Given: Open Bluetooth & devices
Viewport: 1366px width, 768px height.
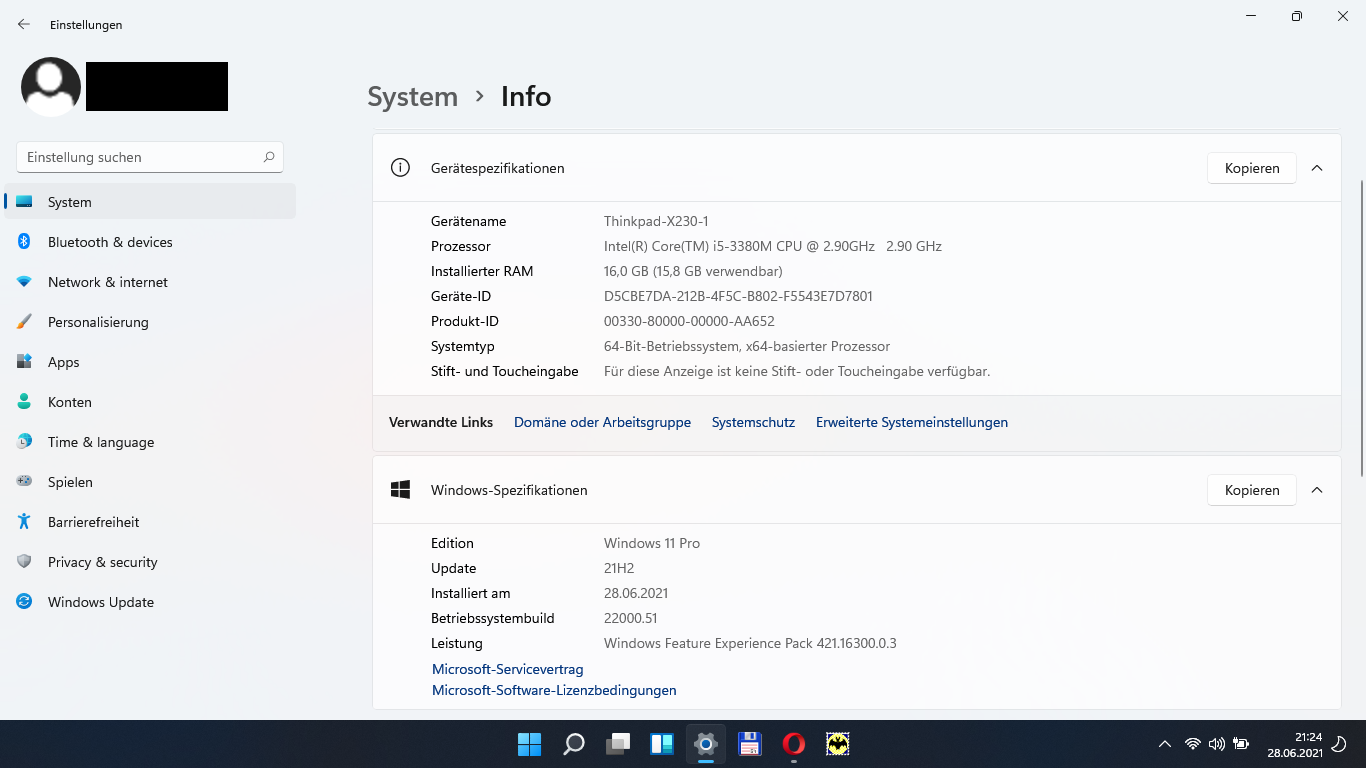Looking at the screenshot, I should coord(150,242).
